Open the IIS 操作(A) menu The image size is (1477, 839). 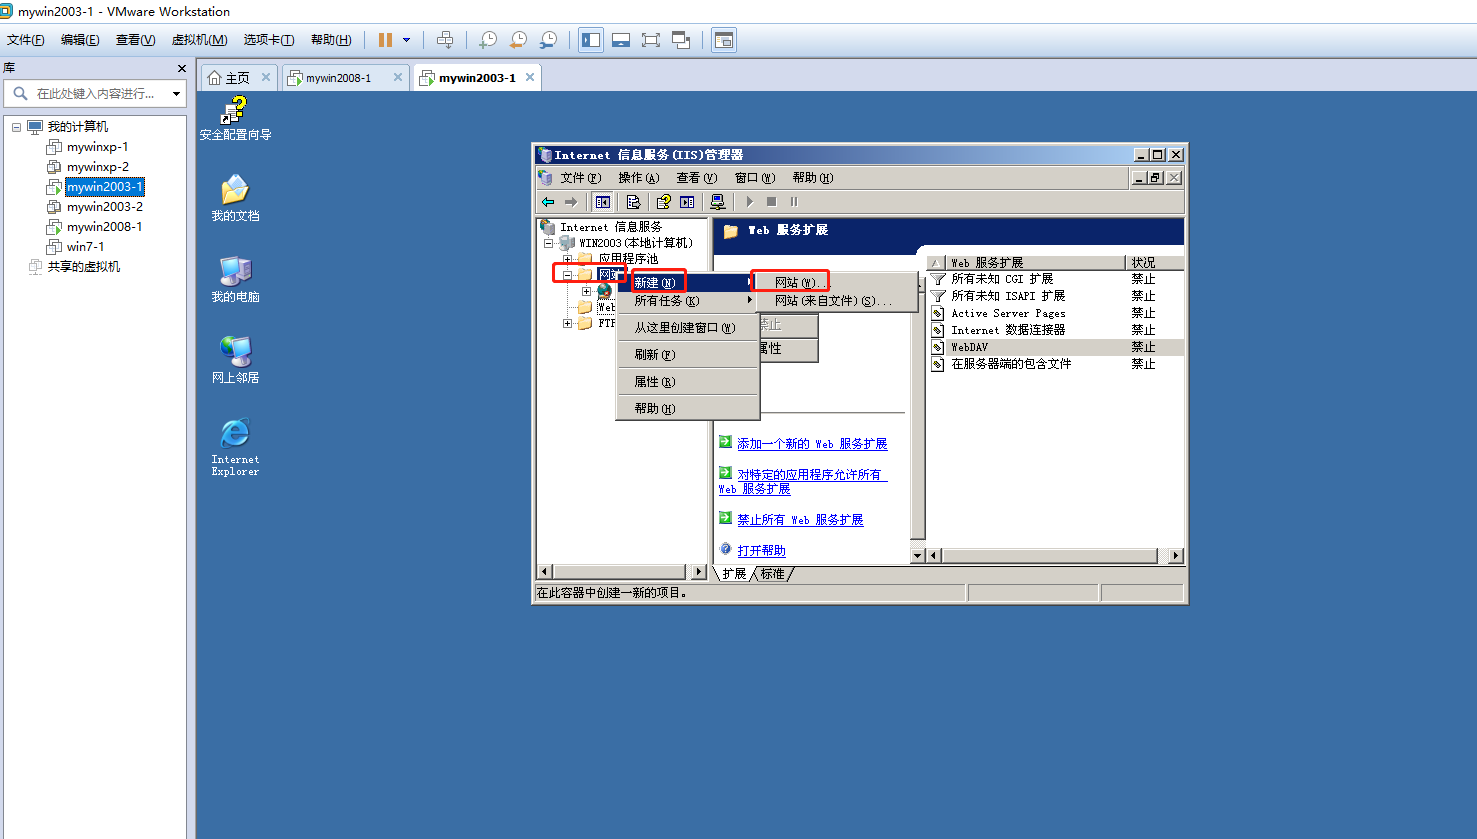point(638,178)
